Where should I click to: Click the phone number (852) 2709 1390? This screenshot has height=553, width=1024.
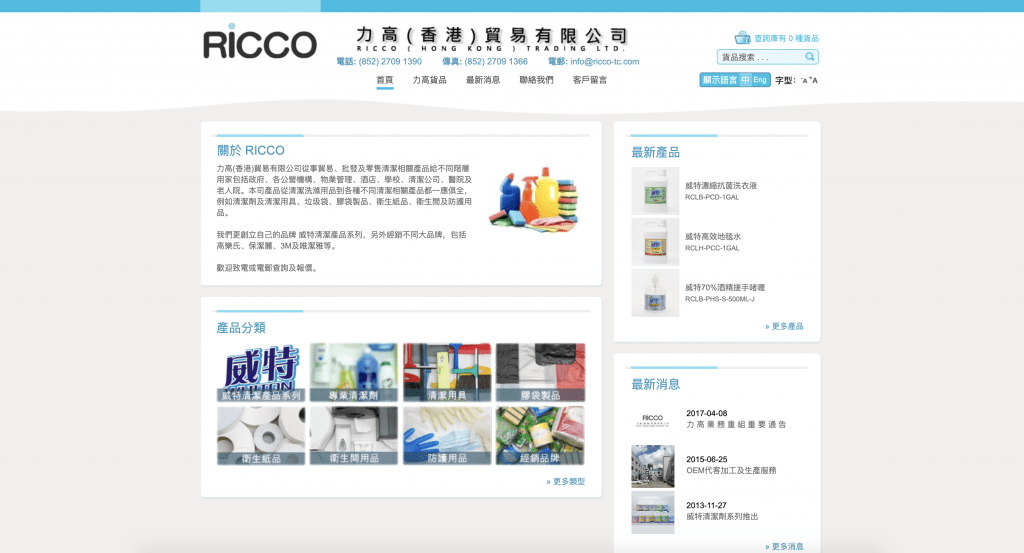pos(390,61)
